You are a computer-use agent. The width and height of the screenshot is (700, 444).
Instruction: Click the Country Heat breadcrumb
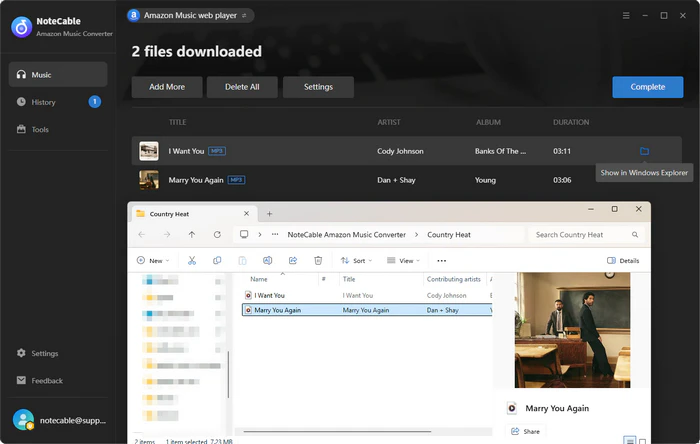[449, 235]
